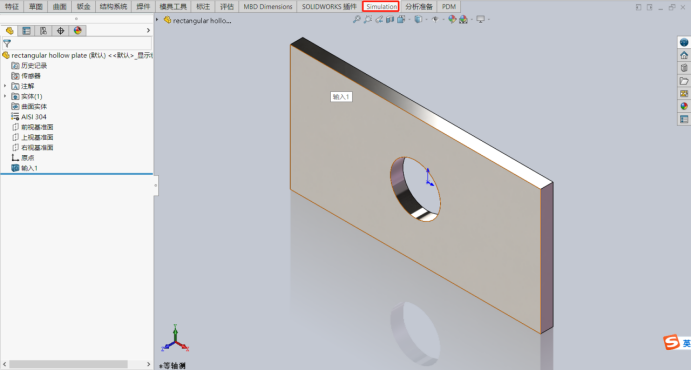
Task: Open dropdown arrow beside View Orientation icon
Action: tap(409, 19)
